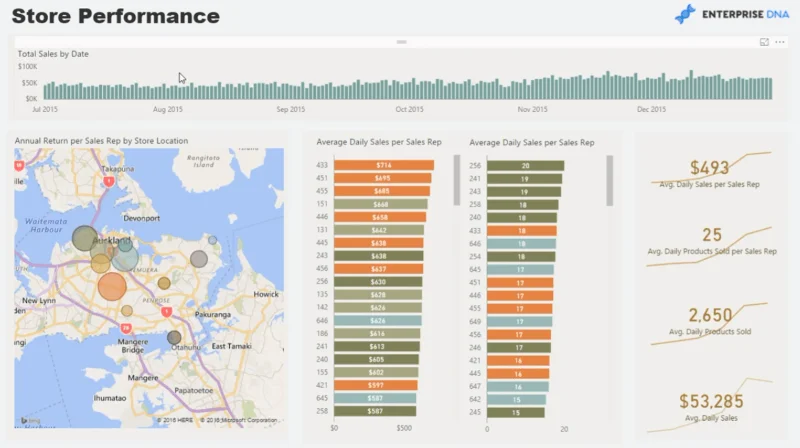Click highway 1 shield near Penrose
Viewport: 800px width, 448px height.
166,311
